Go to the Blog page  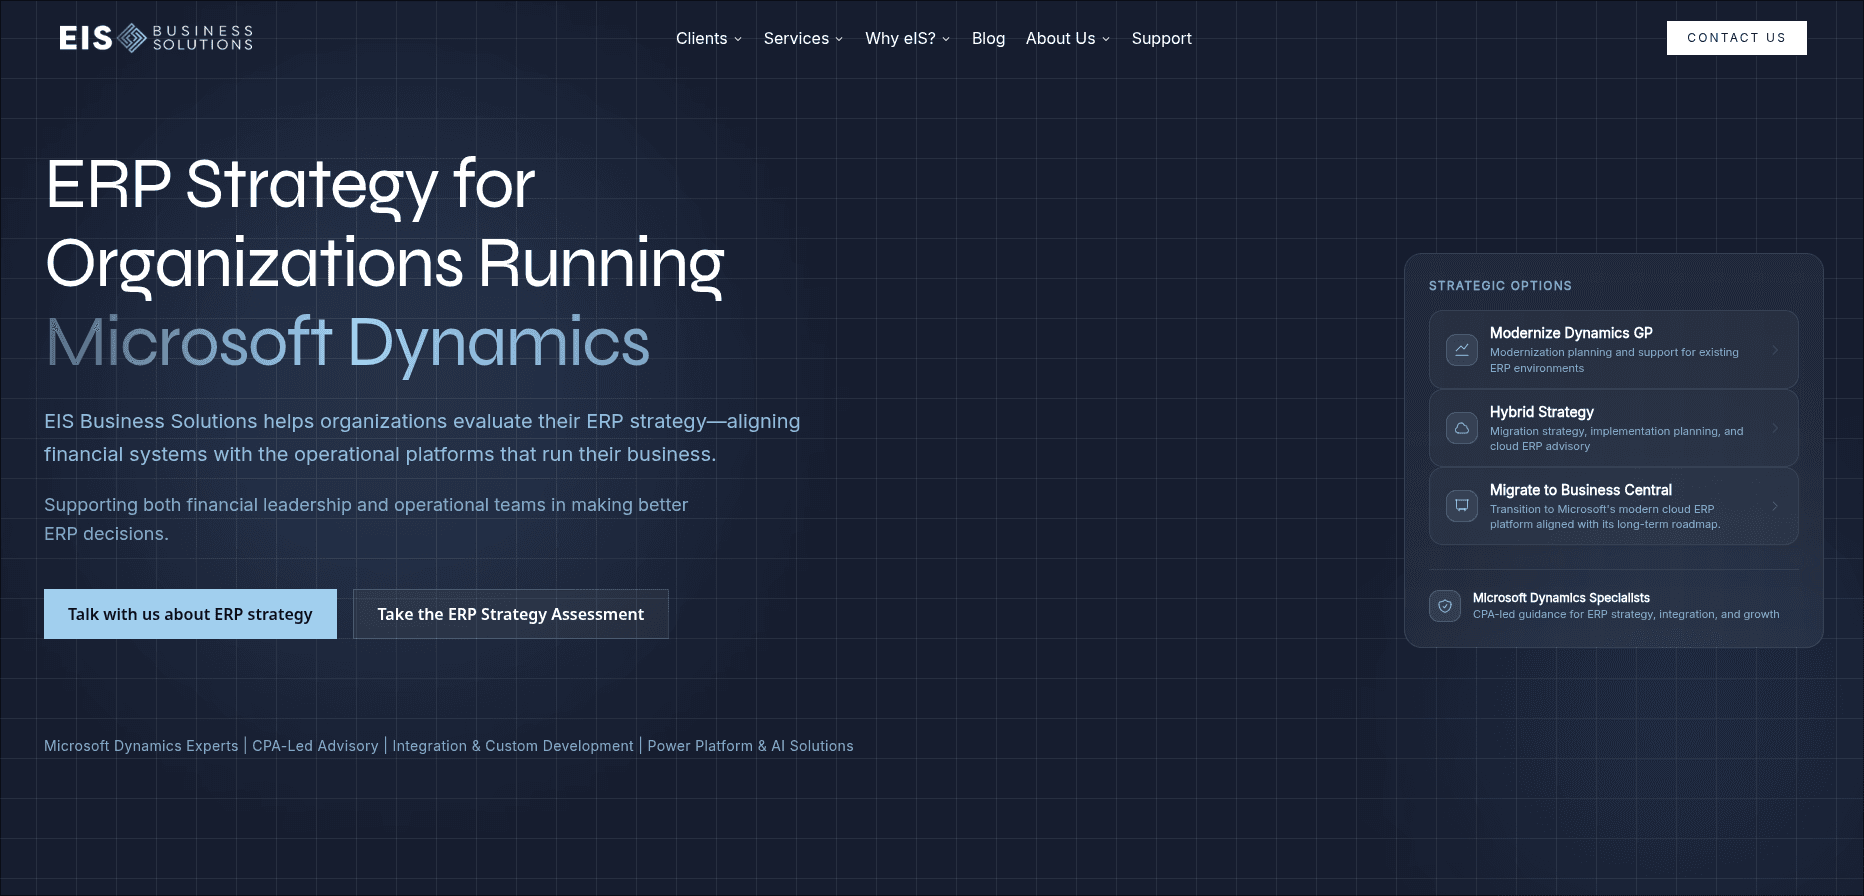click(x=988, y=38)
